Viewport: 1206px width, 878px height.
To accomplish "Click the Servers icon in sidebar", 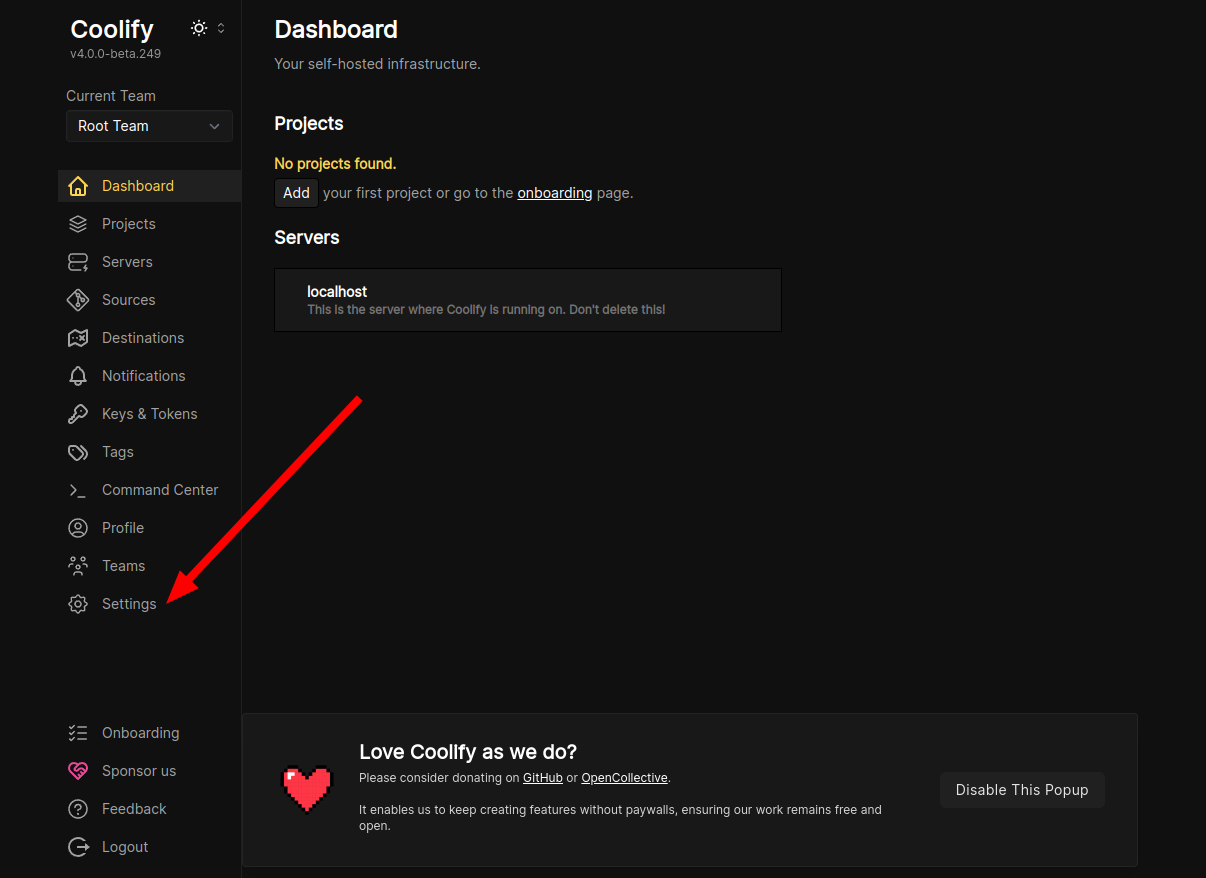I will point(78,262).
